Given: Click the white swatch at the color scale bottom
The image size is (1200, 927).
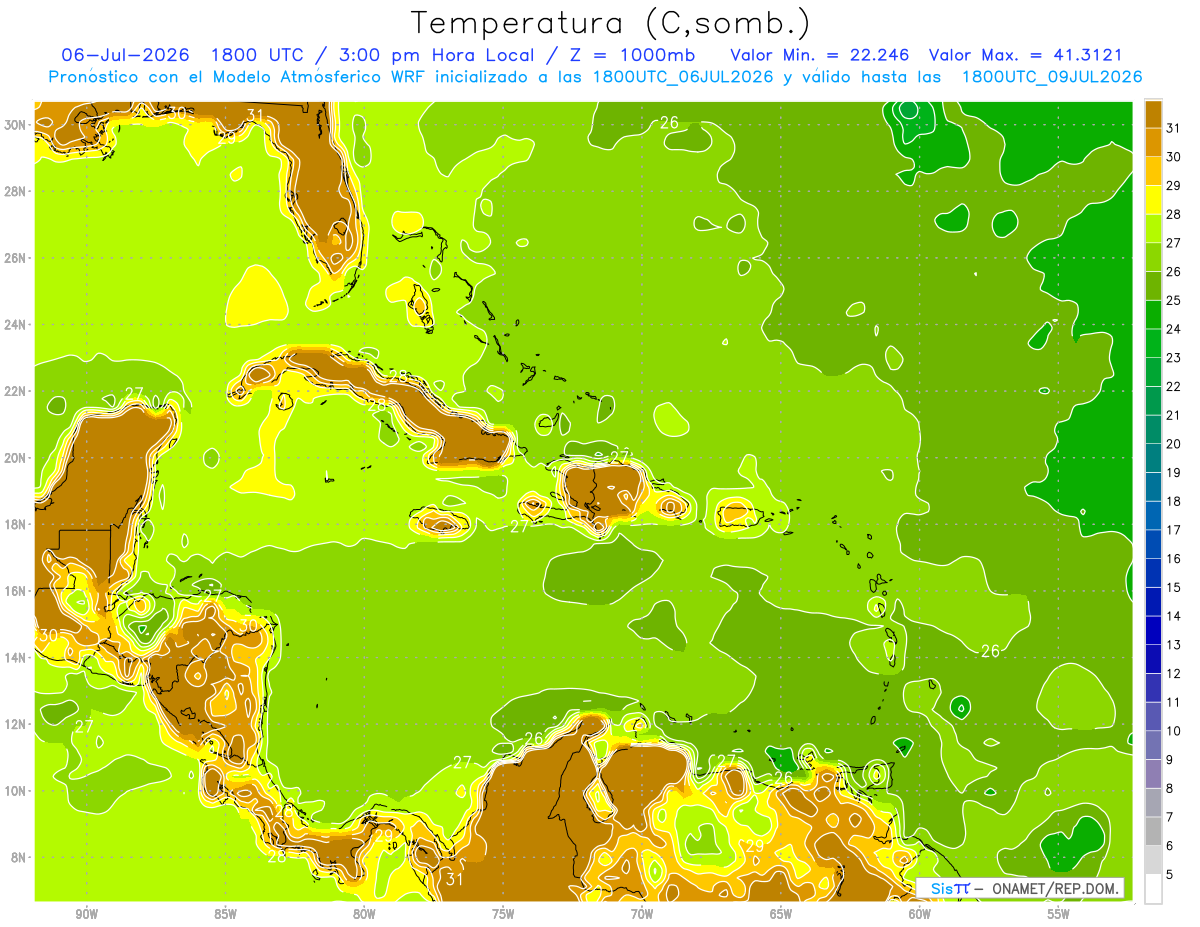Looking at the screenshot, I should point(1154,889).
